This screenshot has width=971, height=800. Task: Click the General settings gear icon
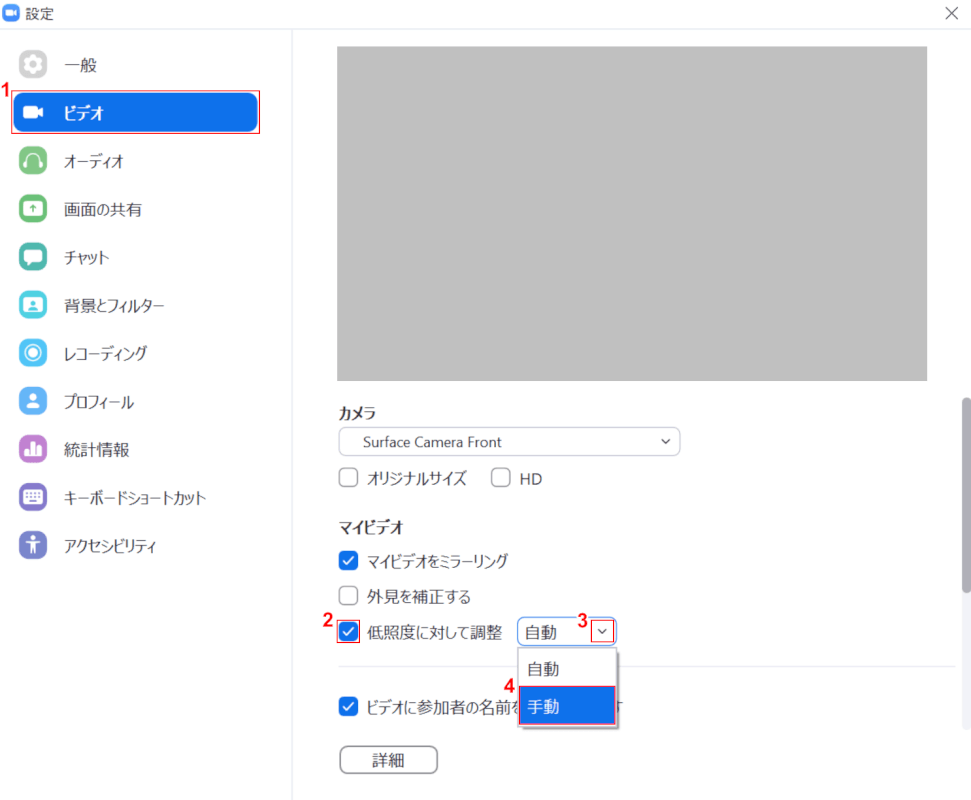[x=33, y=65]
